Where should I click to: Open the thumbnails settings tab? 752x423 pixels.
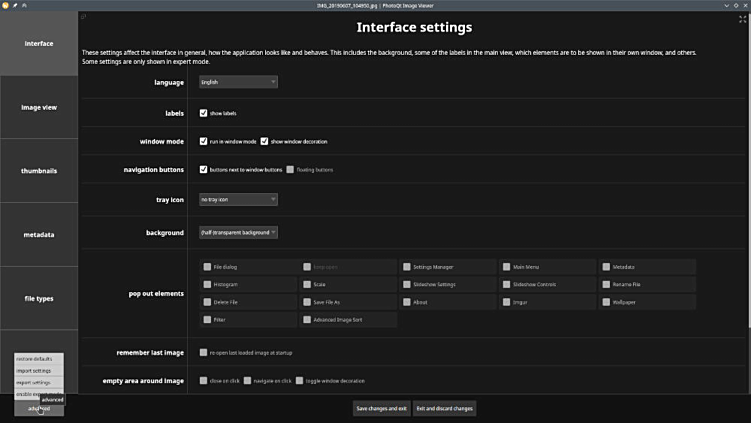[x=39, y=171]
